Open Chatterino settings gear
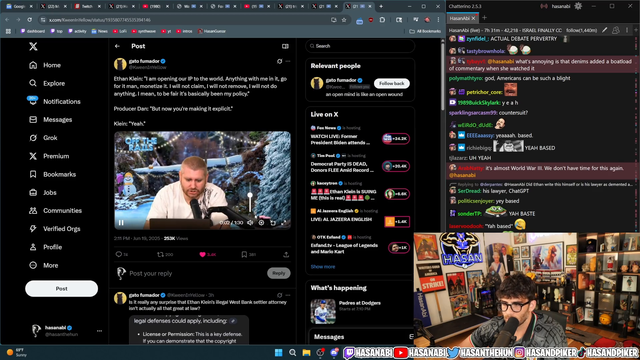The height and width of the screenshot is (360, 640). point(578,6)
